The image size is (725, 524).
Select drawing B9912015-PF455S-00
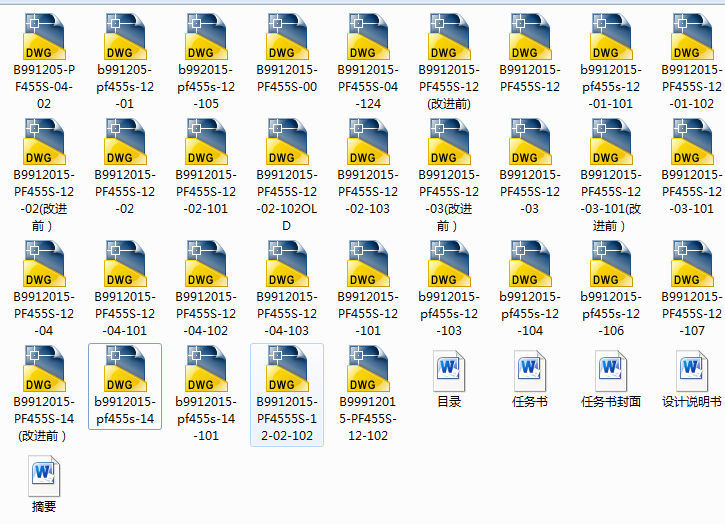coord(287,53)
